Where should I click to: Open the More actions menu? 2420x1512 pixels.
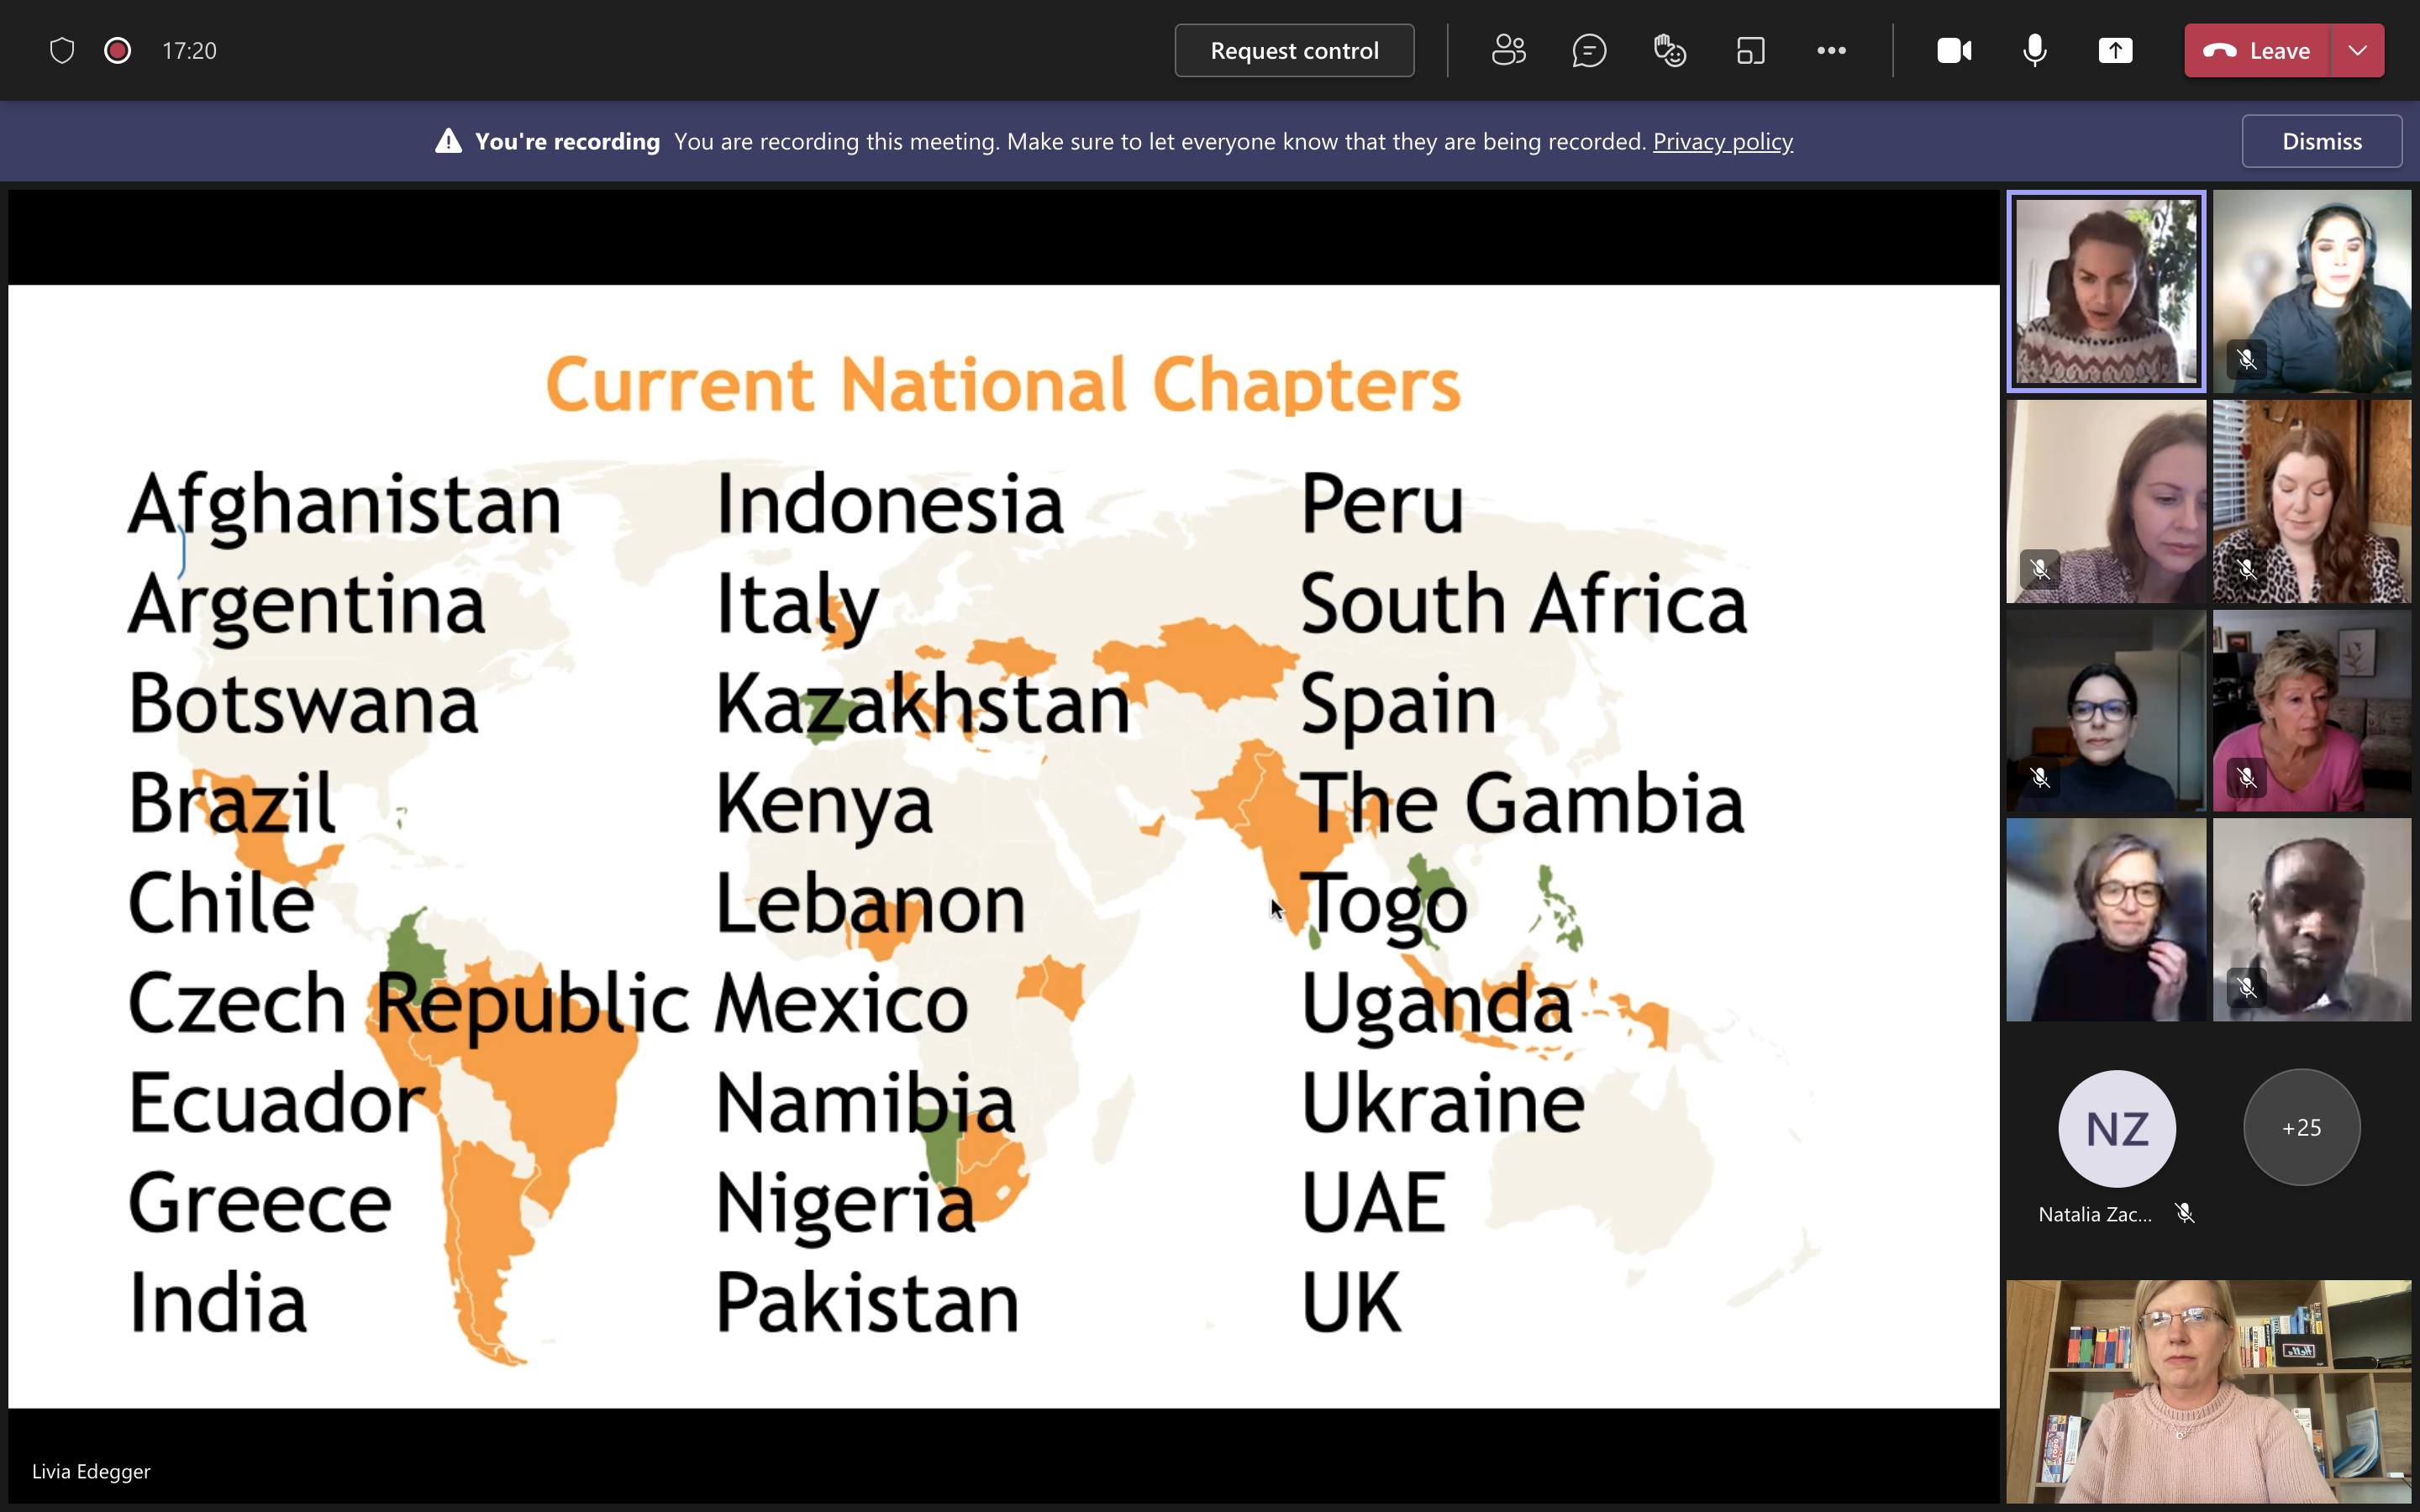click(x=1831, y=50)
